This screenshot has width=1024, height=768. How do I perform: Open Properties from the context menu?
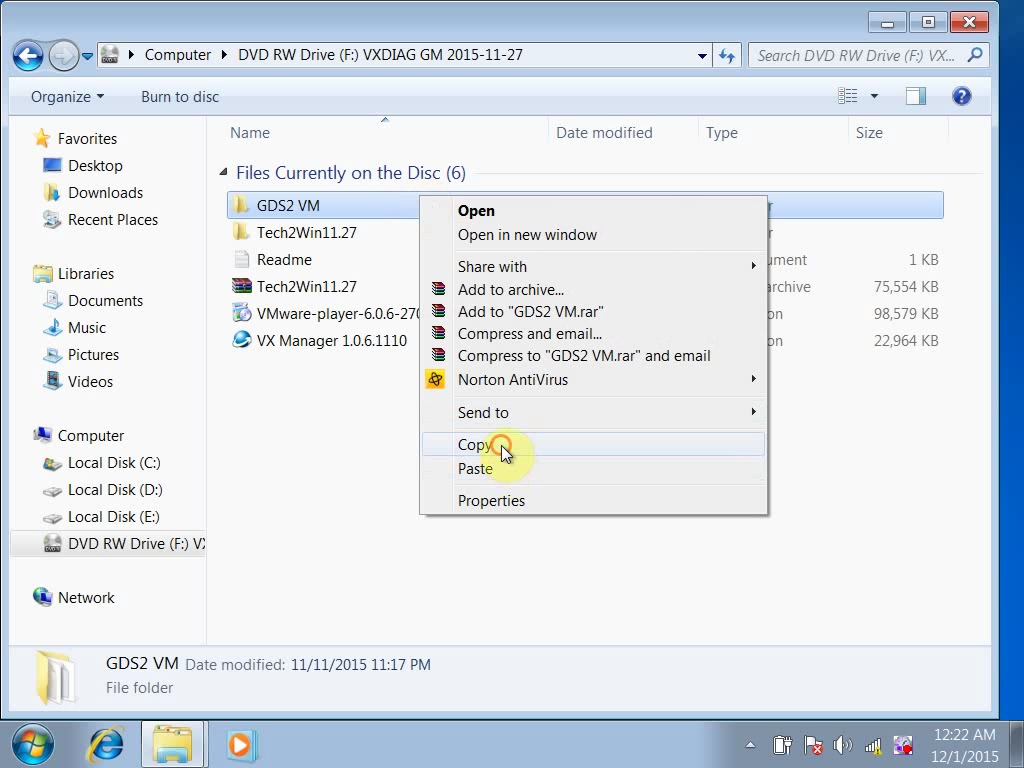(x=593, y=500)
